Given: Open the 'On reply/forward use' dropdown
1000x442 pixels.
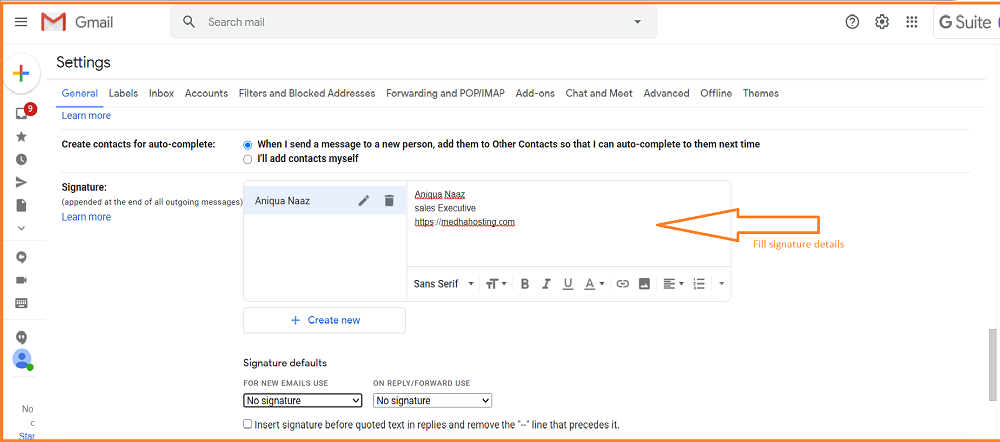Looking at the screenshot, I should point(433,401).
